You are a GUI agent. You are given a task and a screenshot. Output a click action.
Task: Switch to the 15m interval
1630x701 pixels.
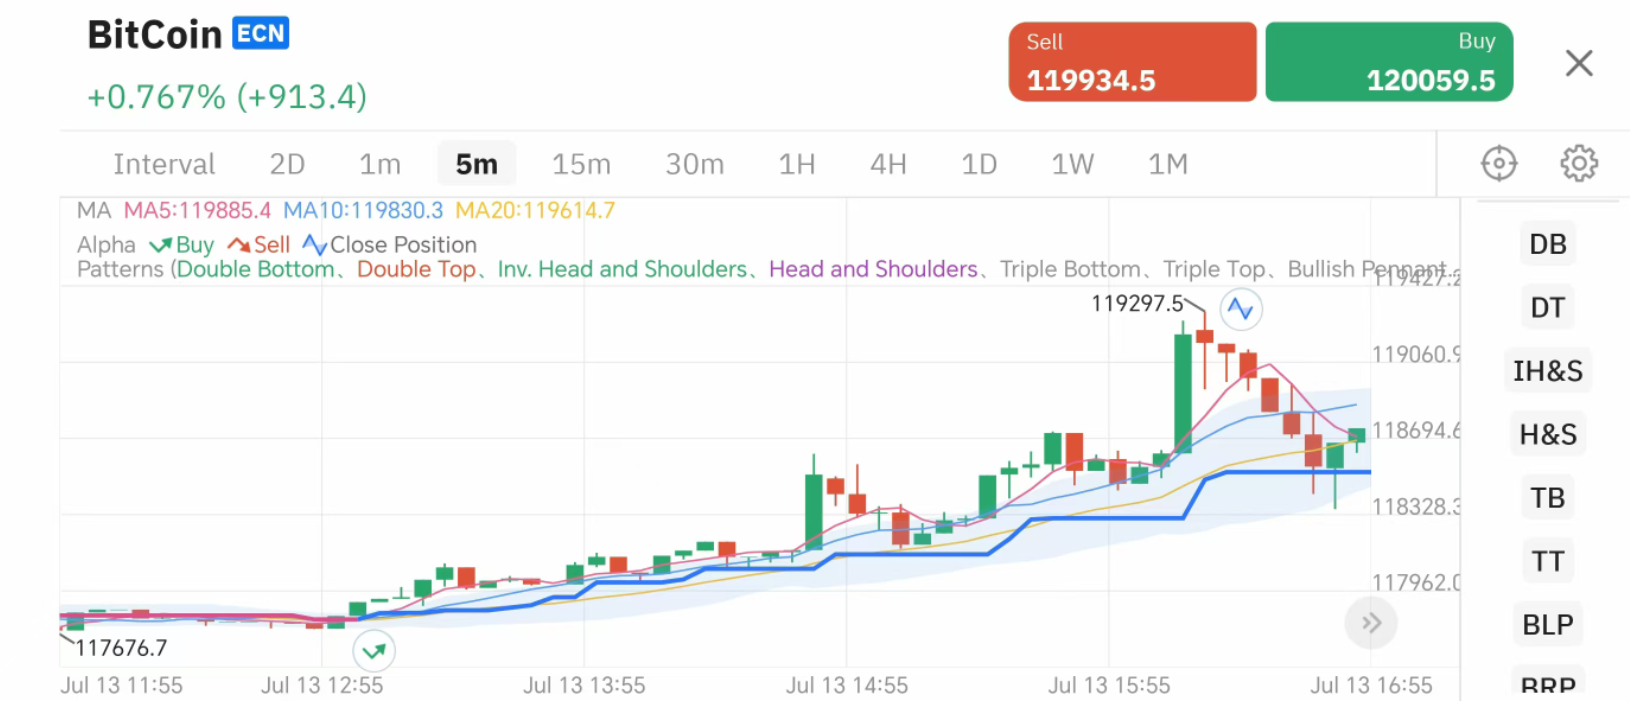point(581,164)
